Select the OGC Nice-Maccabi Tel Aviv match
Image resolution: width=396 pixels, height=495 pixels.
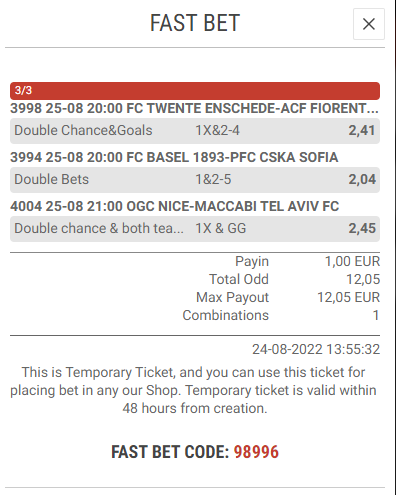174,206
